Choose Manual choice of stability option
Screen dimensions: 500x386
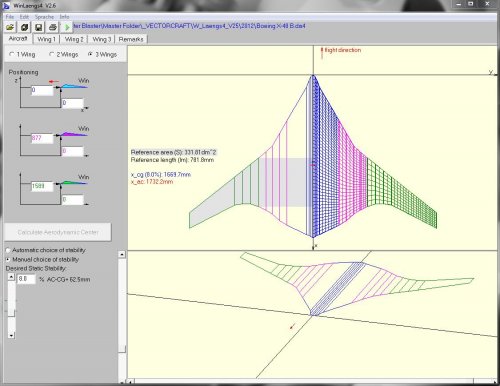(8, 259)
